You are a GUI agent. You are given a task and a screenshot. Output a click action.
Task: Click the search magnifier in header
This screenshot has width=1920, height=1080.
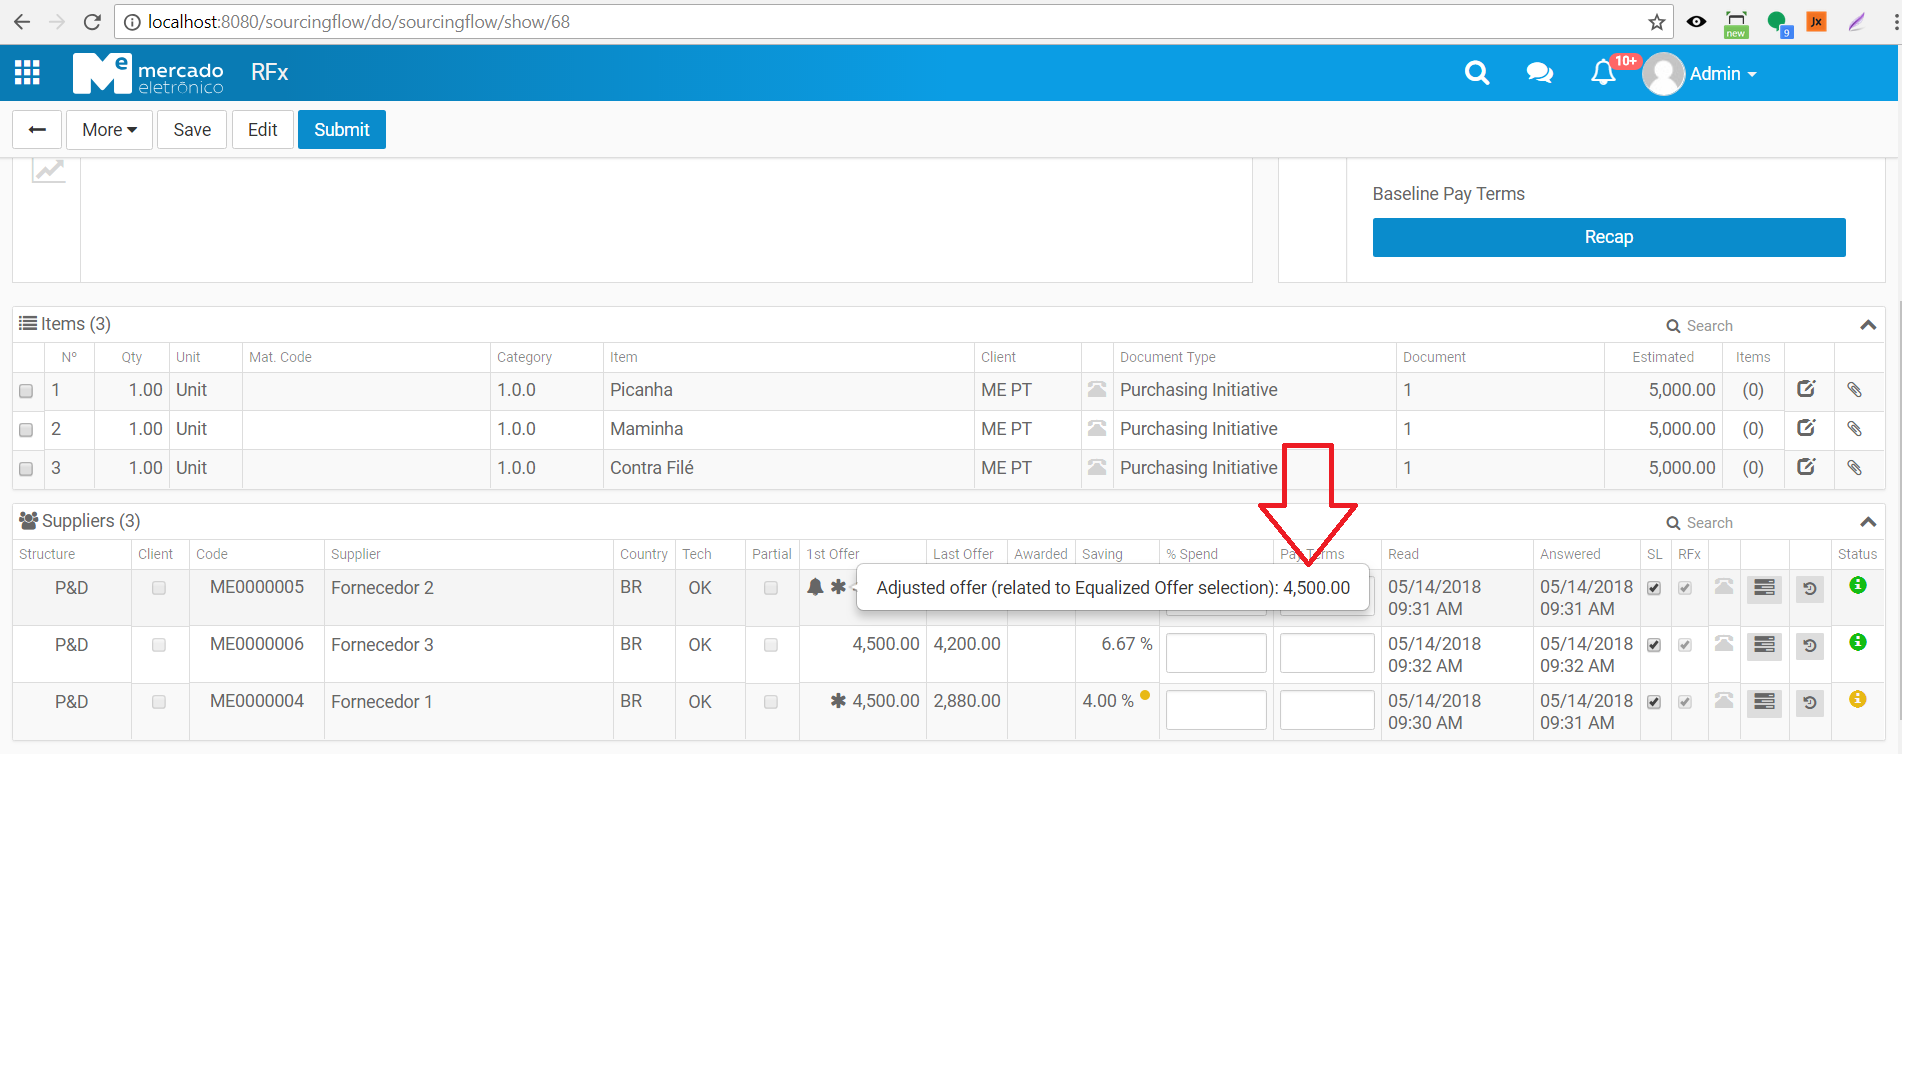(1476, 73)
